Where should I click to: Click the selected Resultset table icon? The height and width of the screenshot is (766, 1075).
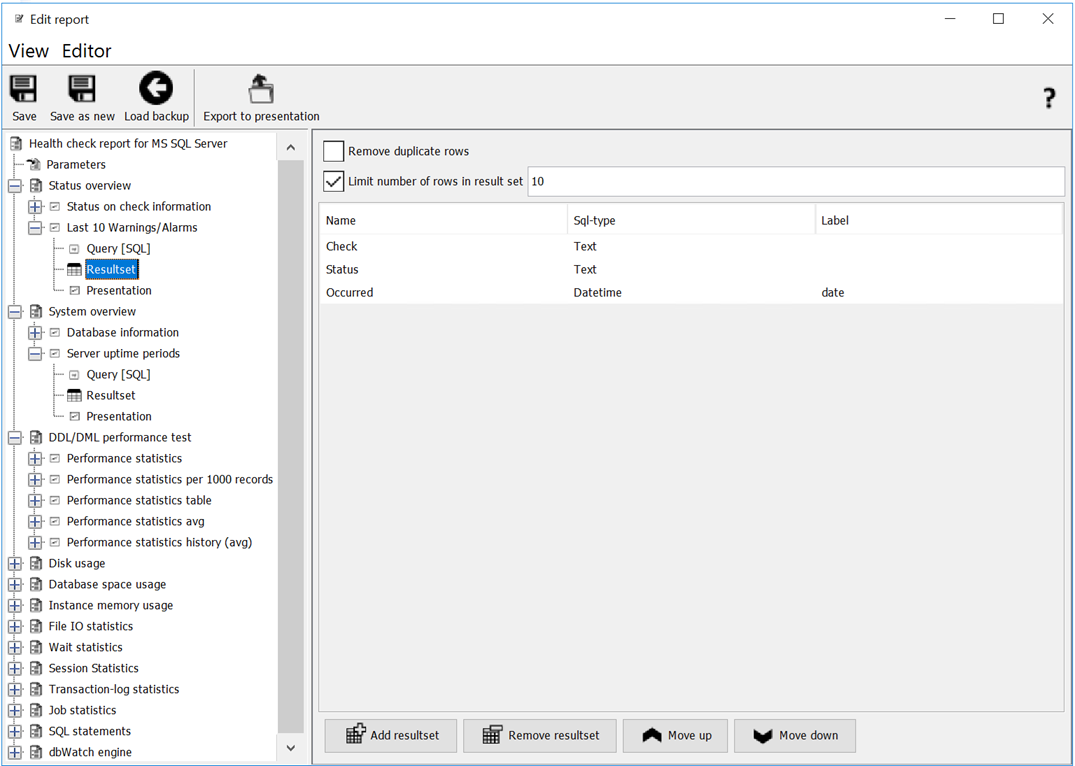coord(74,270)
